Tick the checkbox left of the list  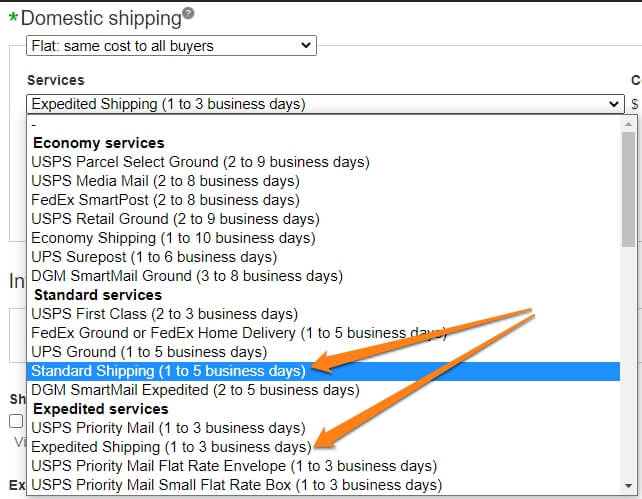(16, 421)
